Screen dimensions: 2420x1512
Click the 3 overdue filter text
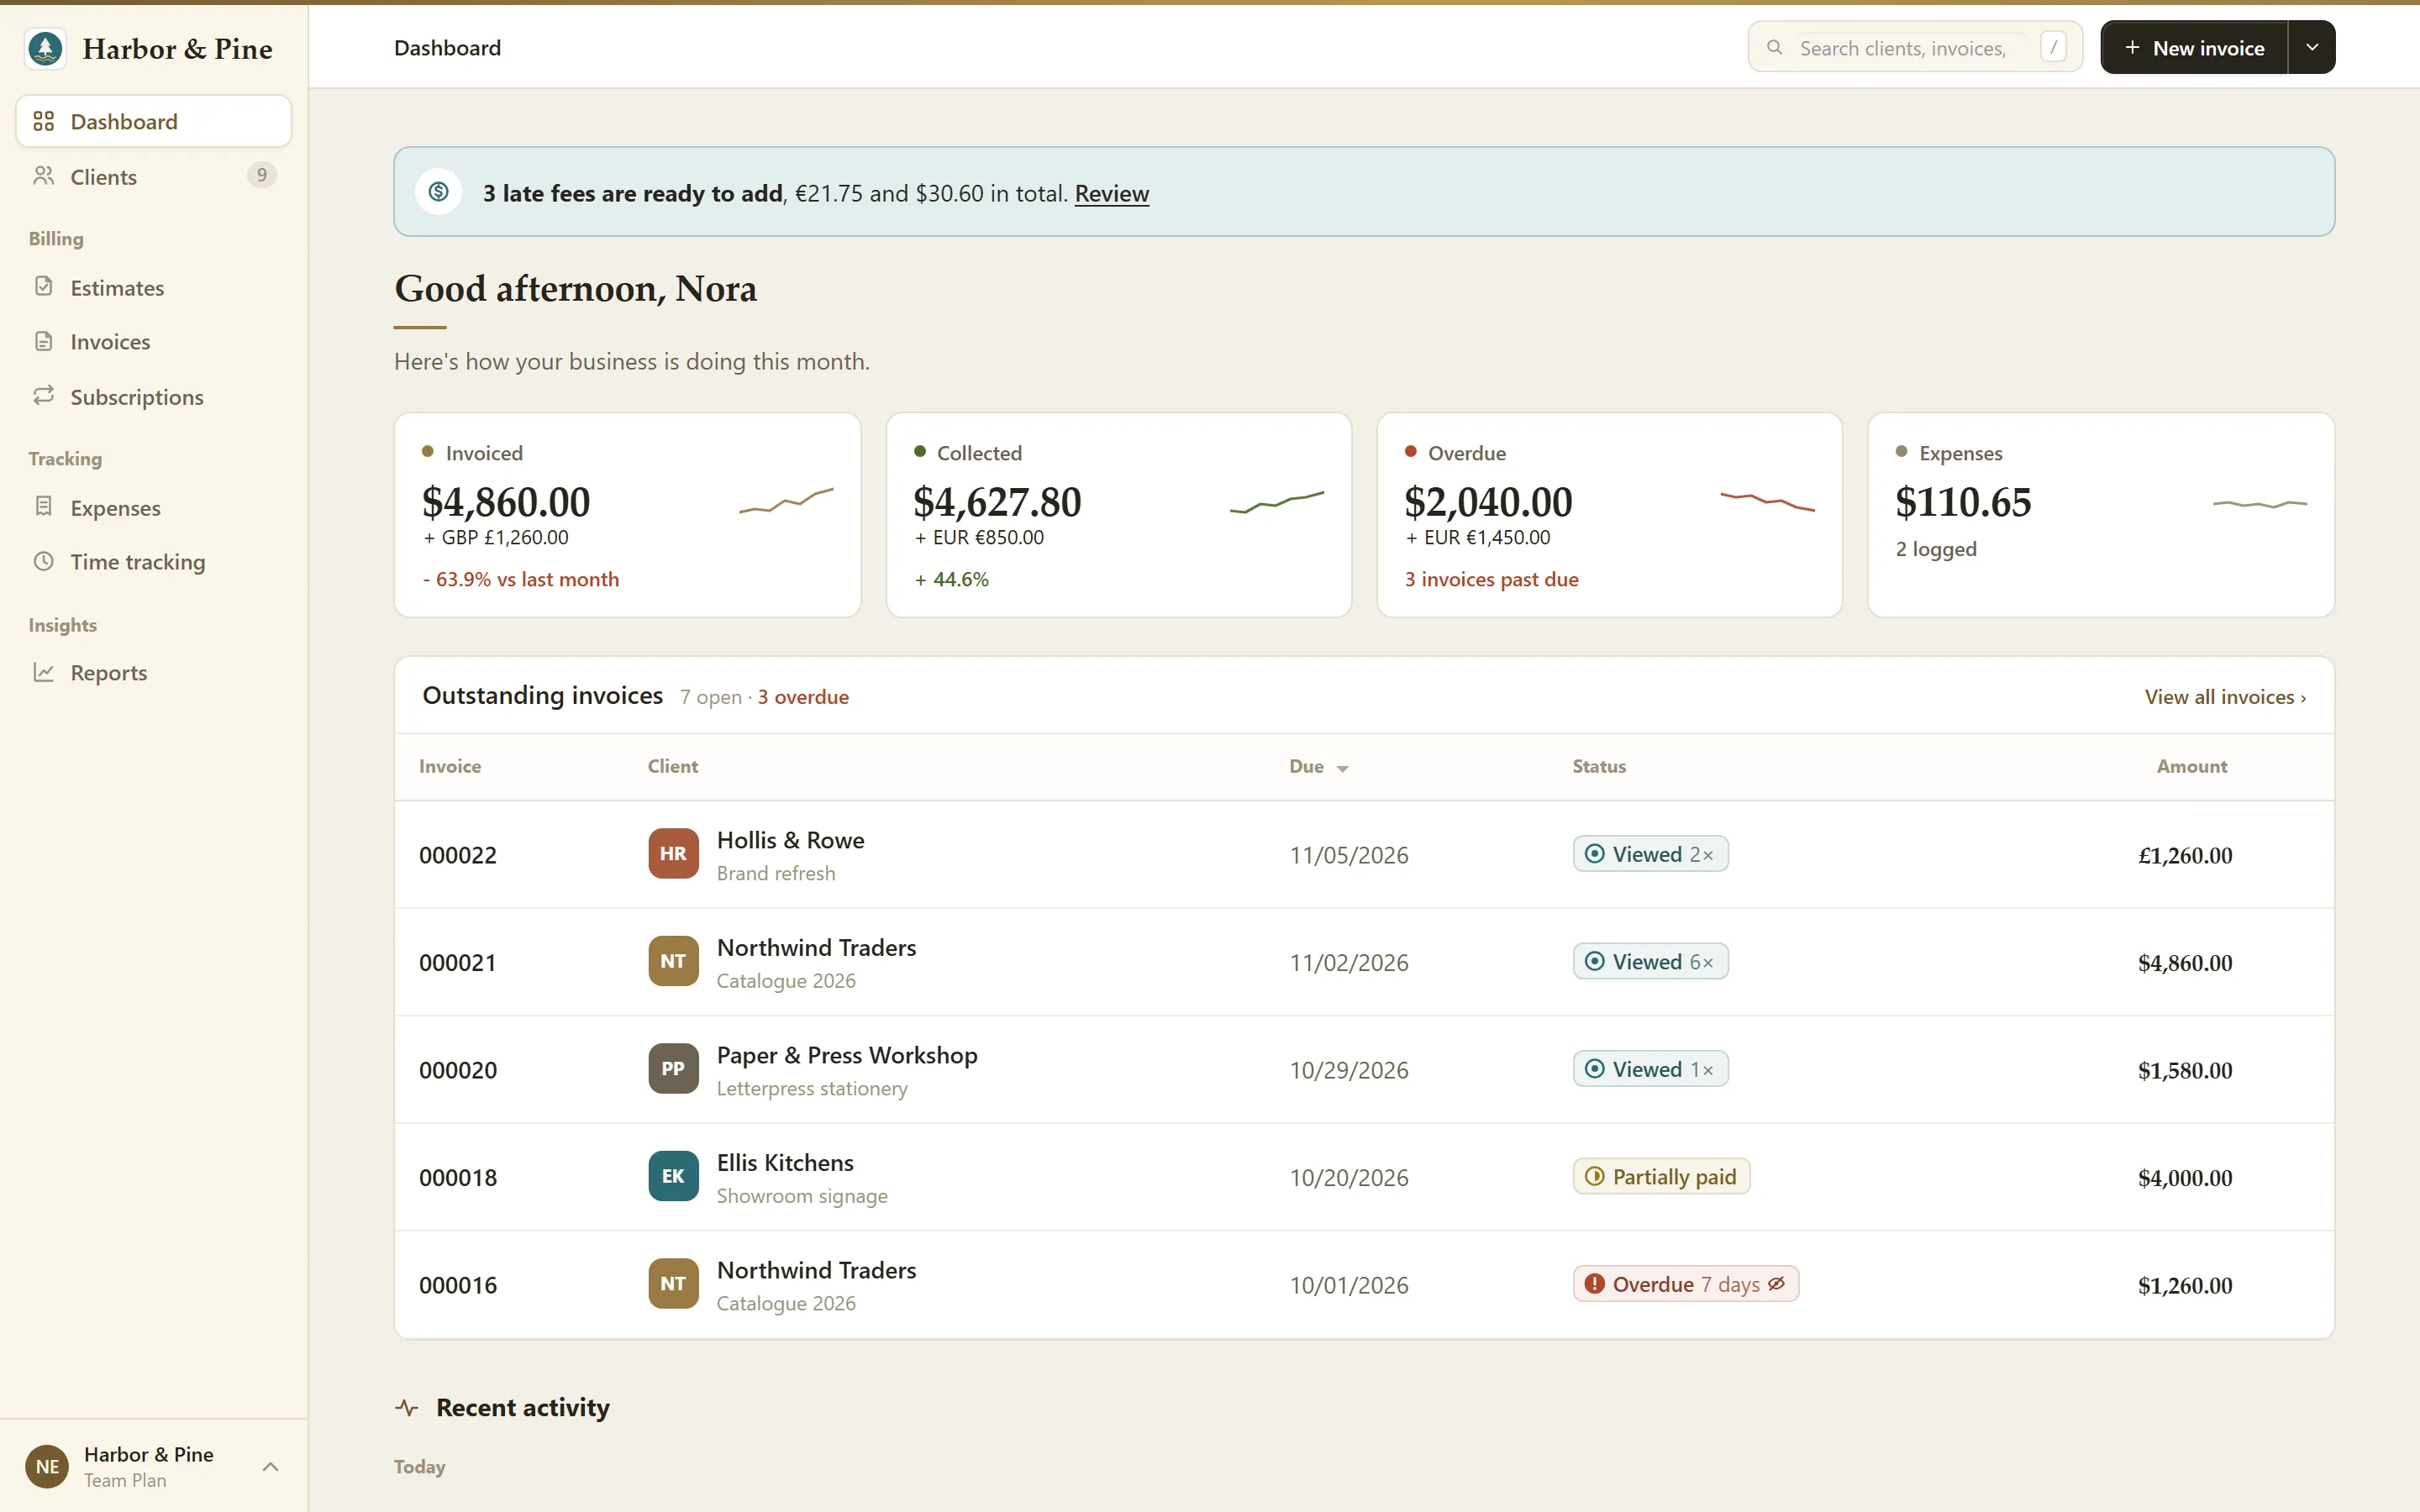coord(803,697)
